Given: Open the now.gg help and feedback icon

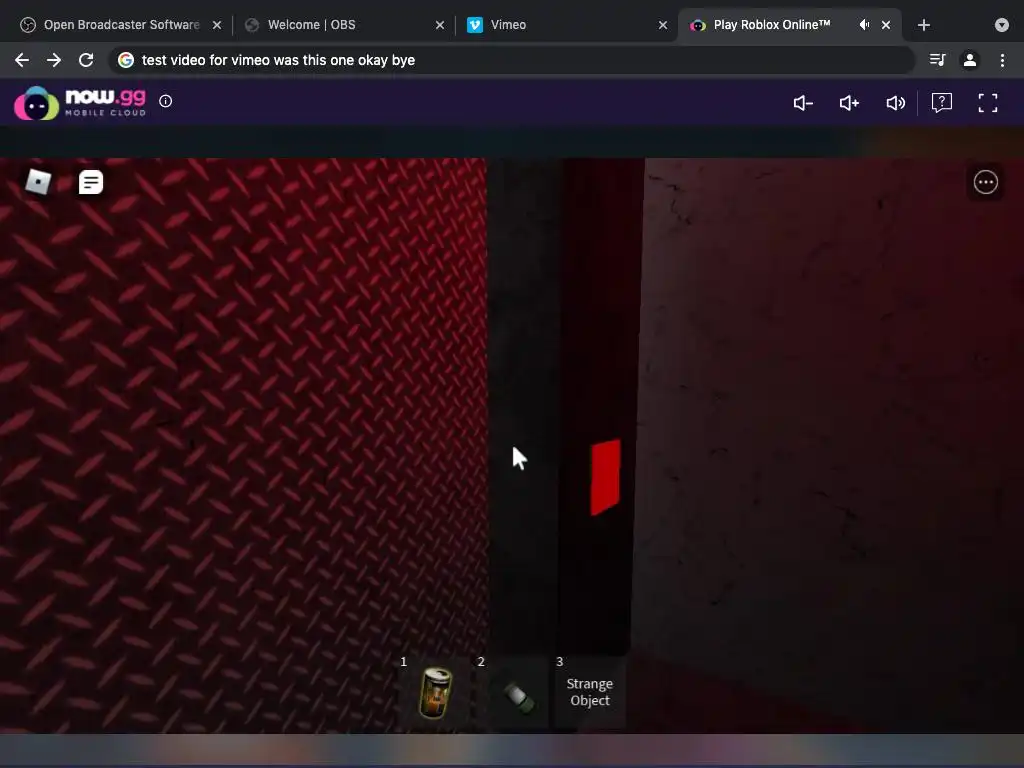Looking at the screenshot, I should click(942, 103).
